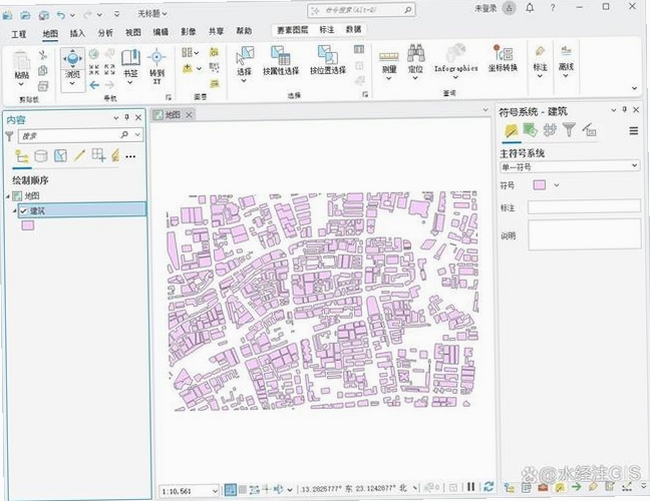Click the More options ellipsis in Contents
The image size is (650, 501).
pos(130,157)
